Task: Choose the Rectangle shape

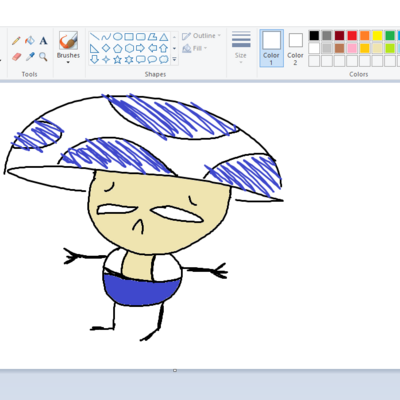Action: [x=129, y=37]
